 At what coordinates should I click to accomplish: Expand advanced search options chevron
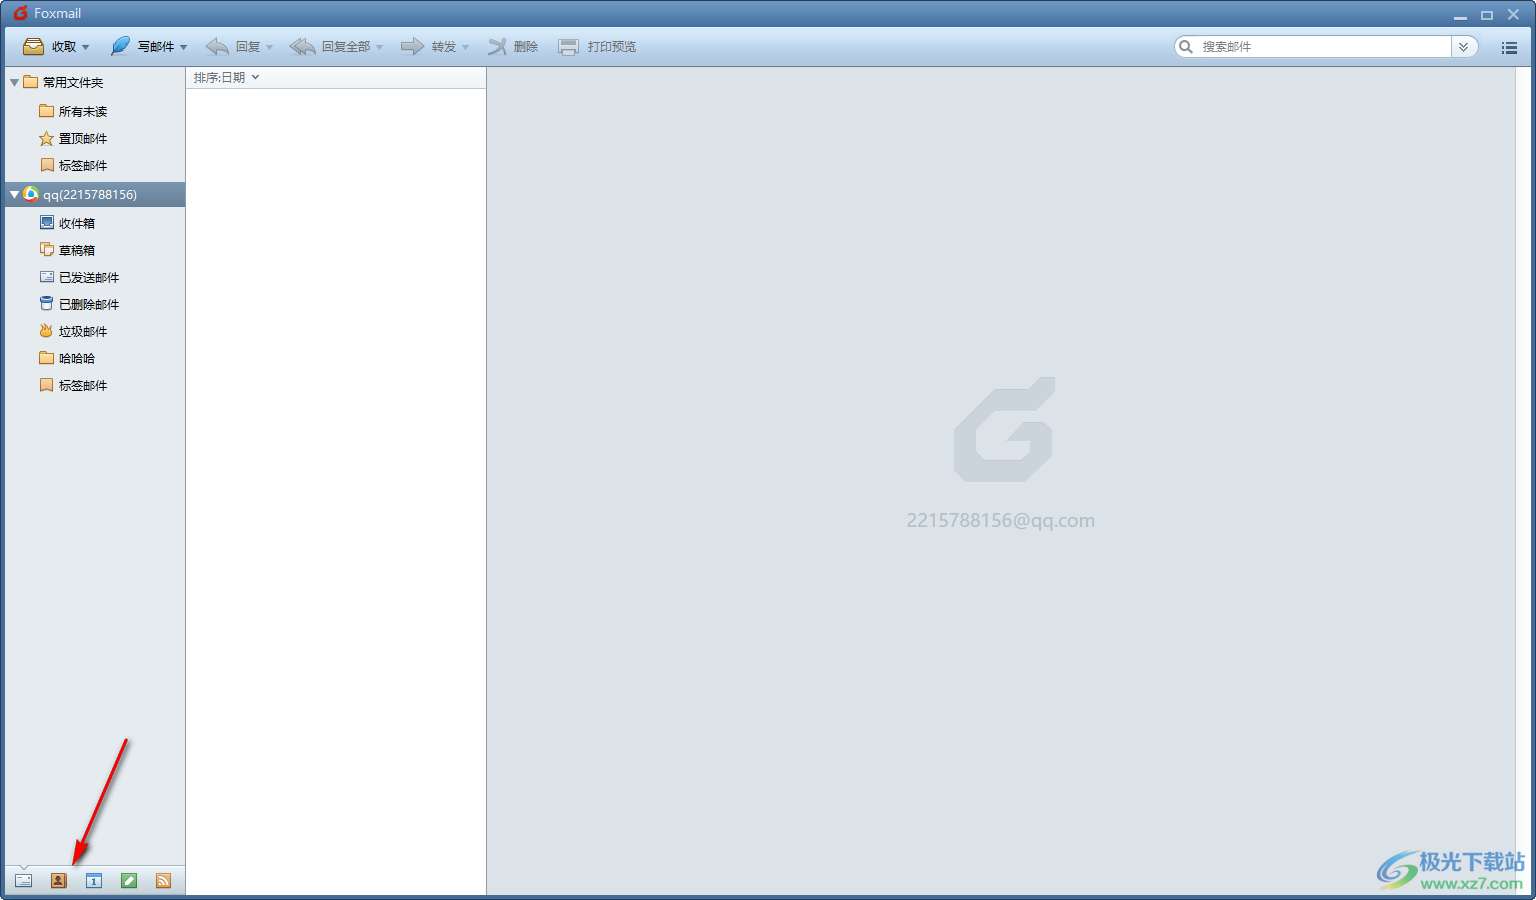(1464, 47)
